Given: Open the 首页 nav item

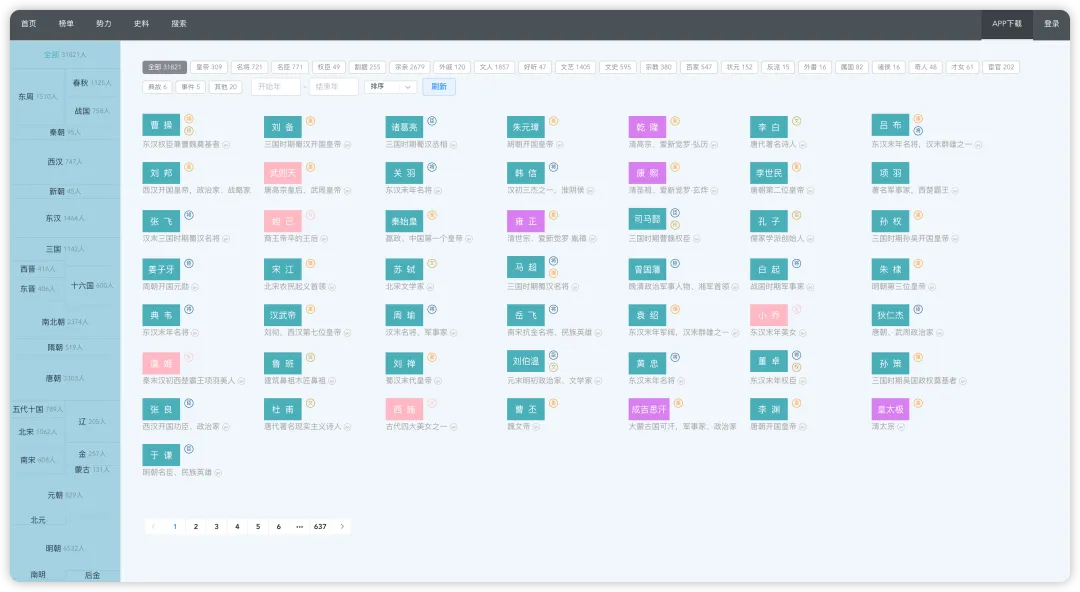Looking at the screenshot, I should (x=28, y=23).
